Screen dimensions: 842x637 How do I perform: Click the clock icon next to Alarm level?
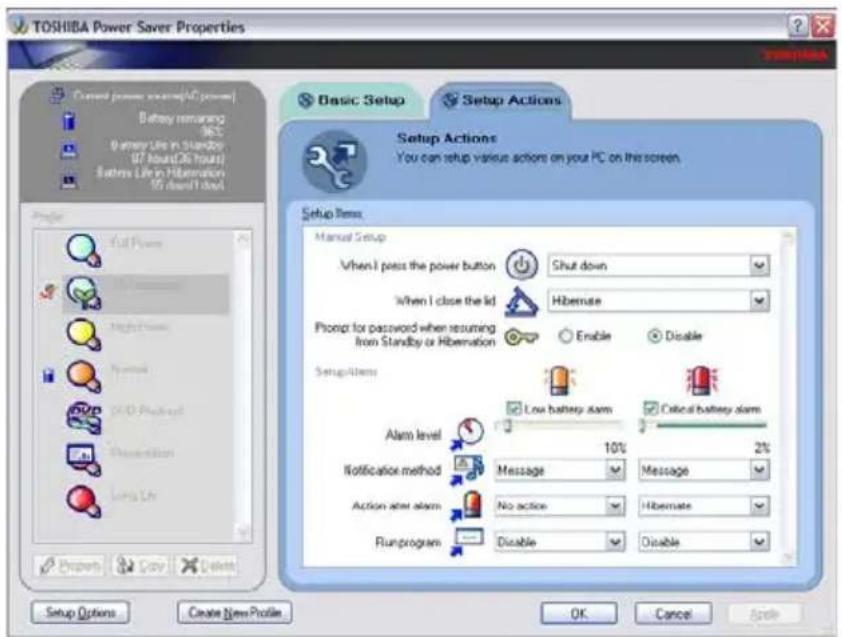pos(467,433)
